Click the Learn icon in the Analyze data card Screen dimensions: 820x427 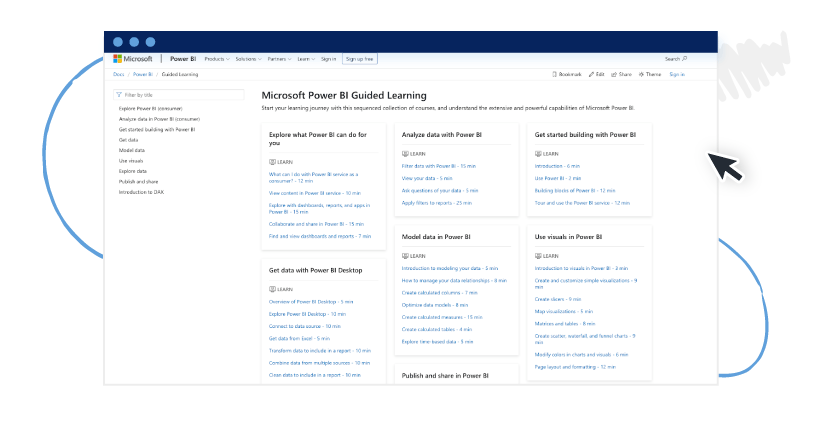pyautogui.click(x=405, y=154)
